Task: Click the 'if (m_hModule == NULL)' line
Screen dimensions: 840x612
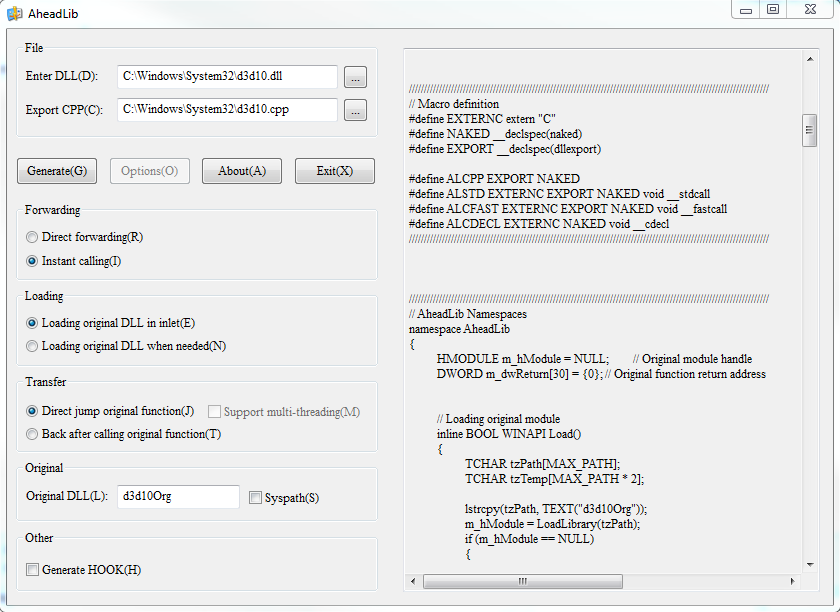Action: 529,539
